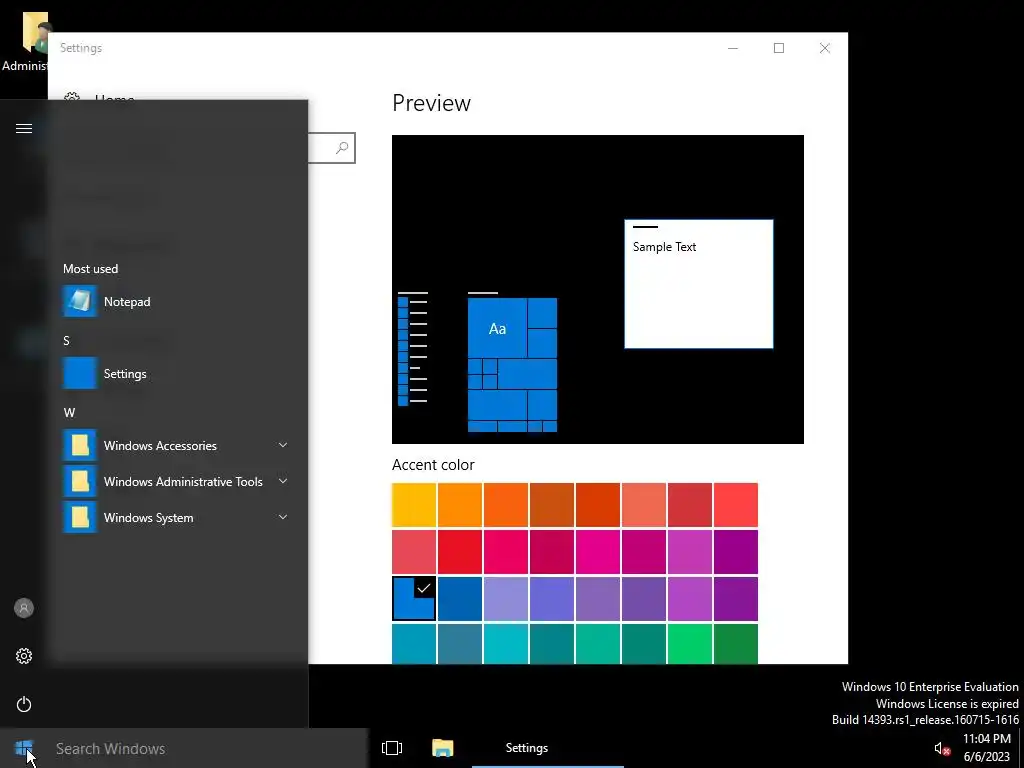Select the orange accent color, second in top row
This screenshot has height=768, width=1024.
pyautogui.click(x=460, y=505)
